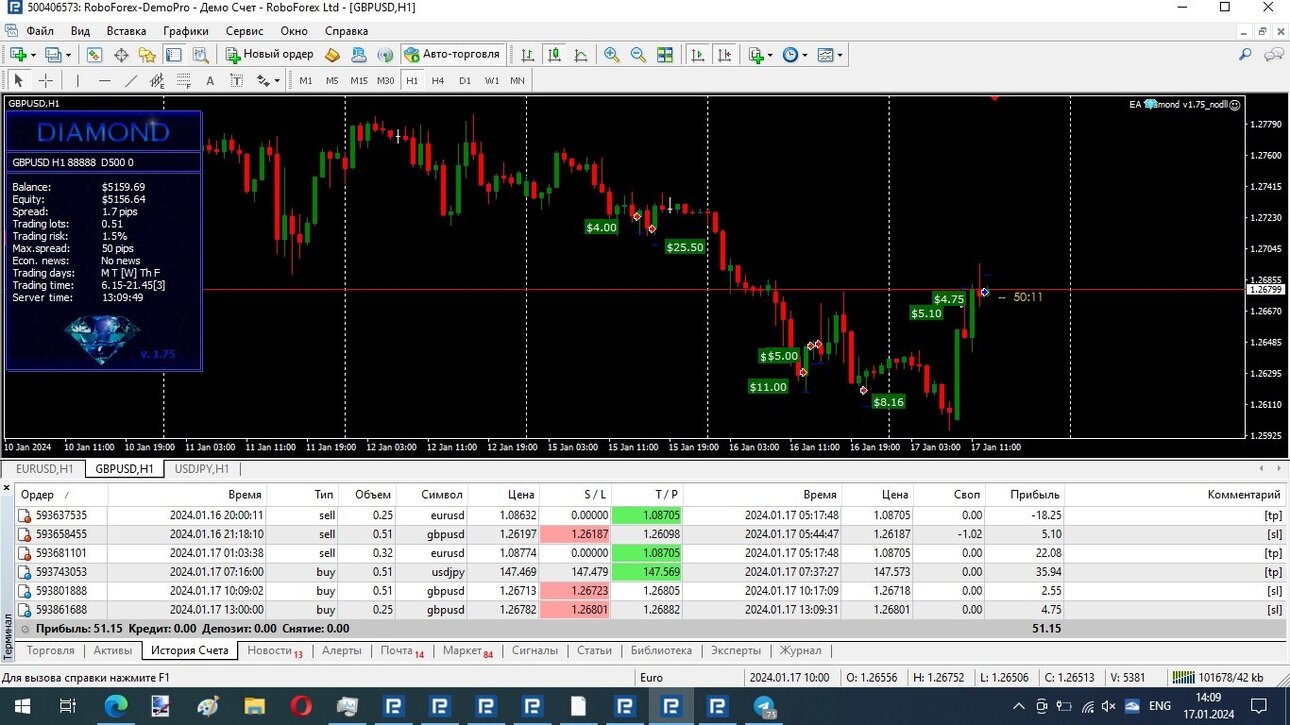Select the Crosshair tool
Image resolution: width=1290 pixels, height=725 pixels.
pos(46,81)
